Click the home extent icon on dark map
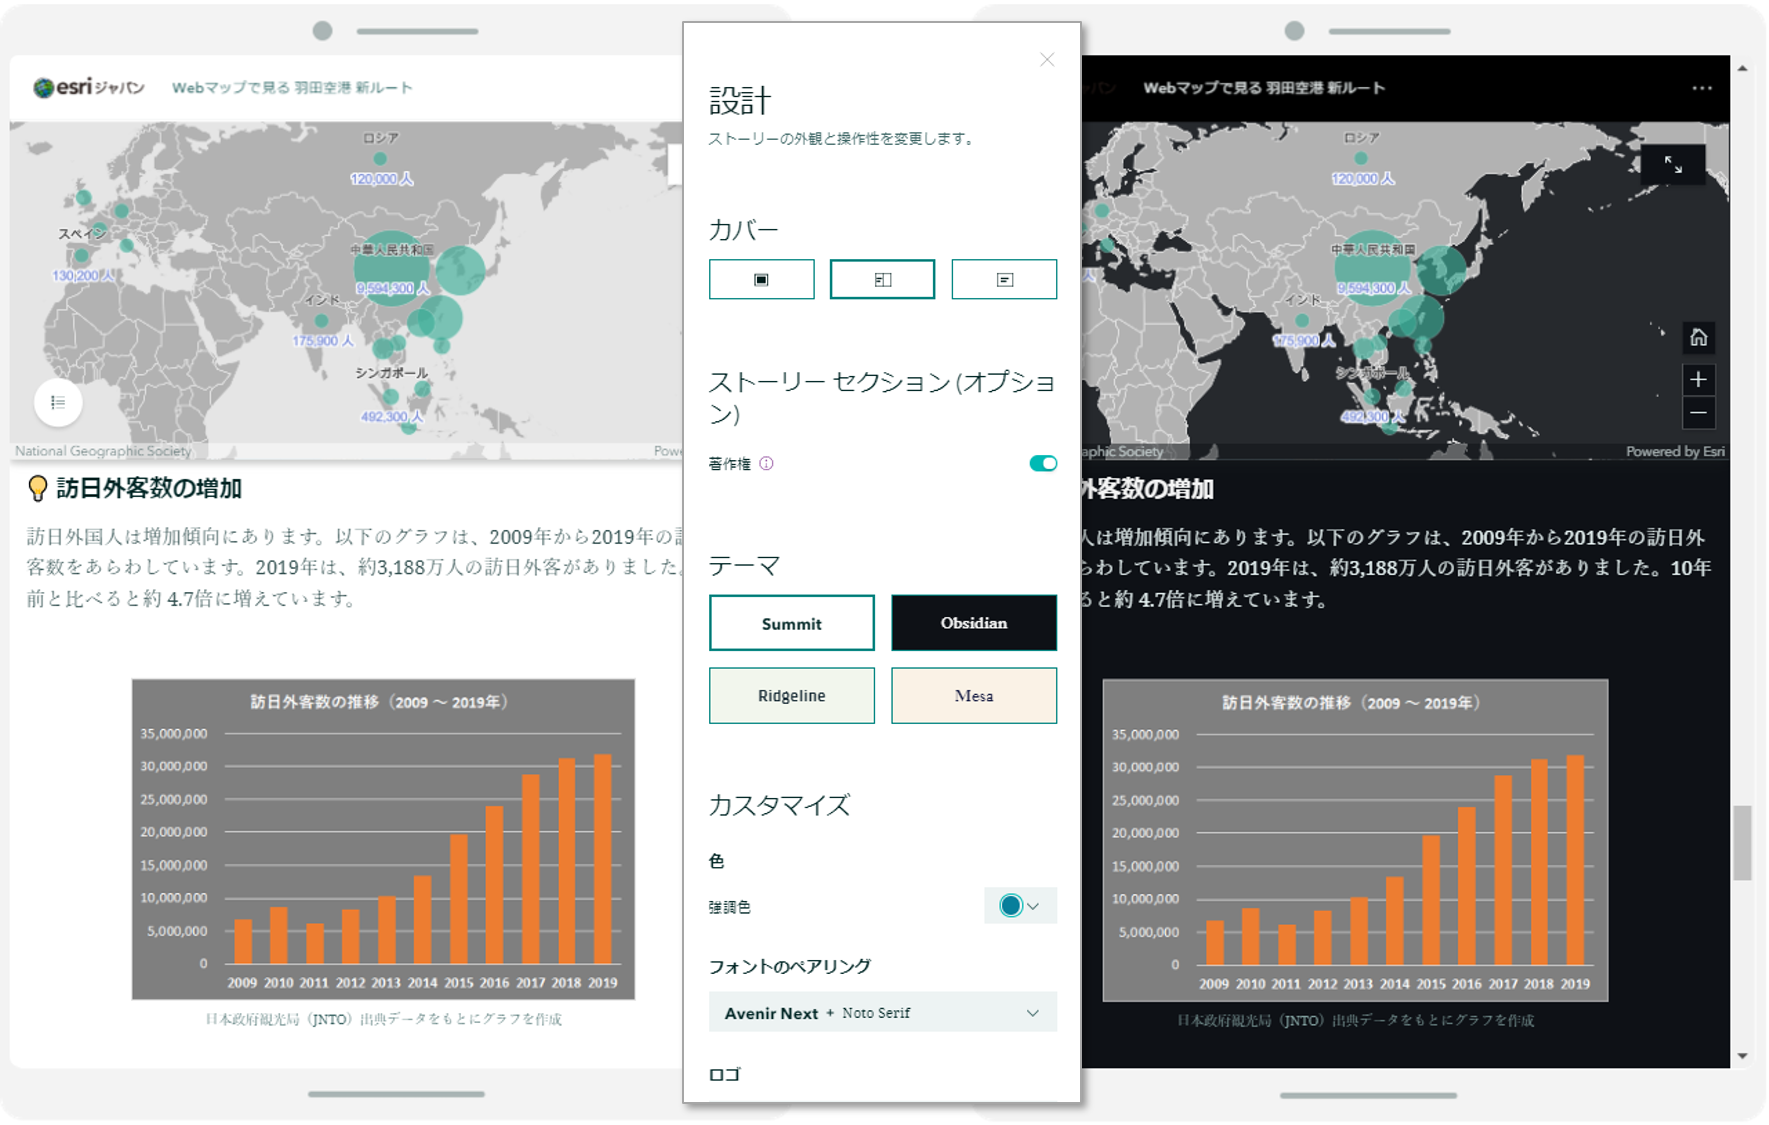Screen dimensions: 1769x1125 pyautogui.click(x=1698, y=338)
